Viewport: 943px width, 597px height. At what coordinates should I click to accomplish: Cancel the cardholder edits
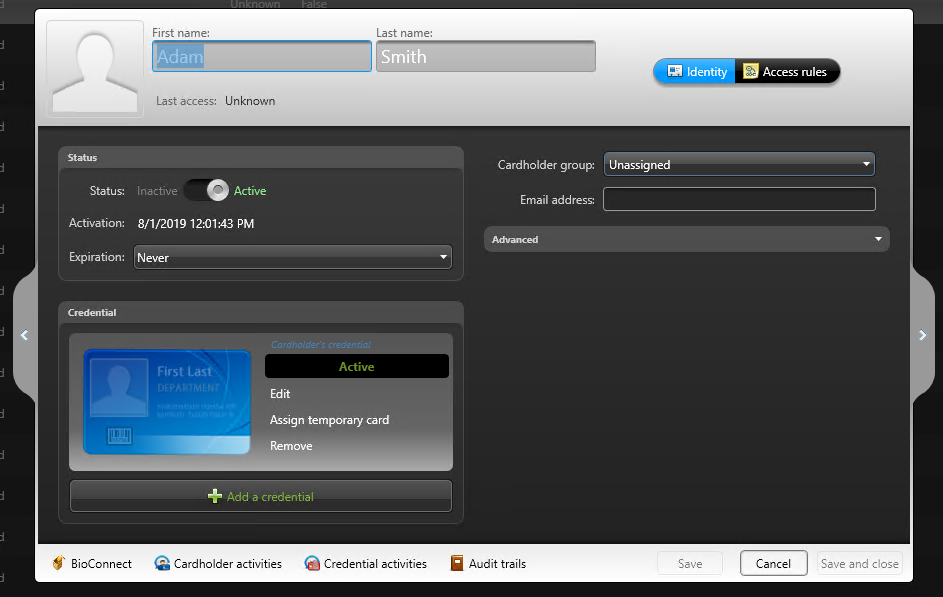pyautogui.click(x=773, y=563)
